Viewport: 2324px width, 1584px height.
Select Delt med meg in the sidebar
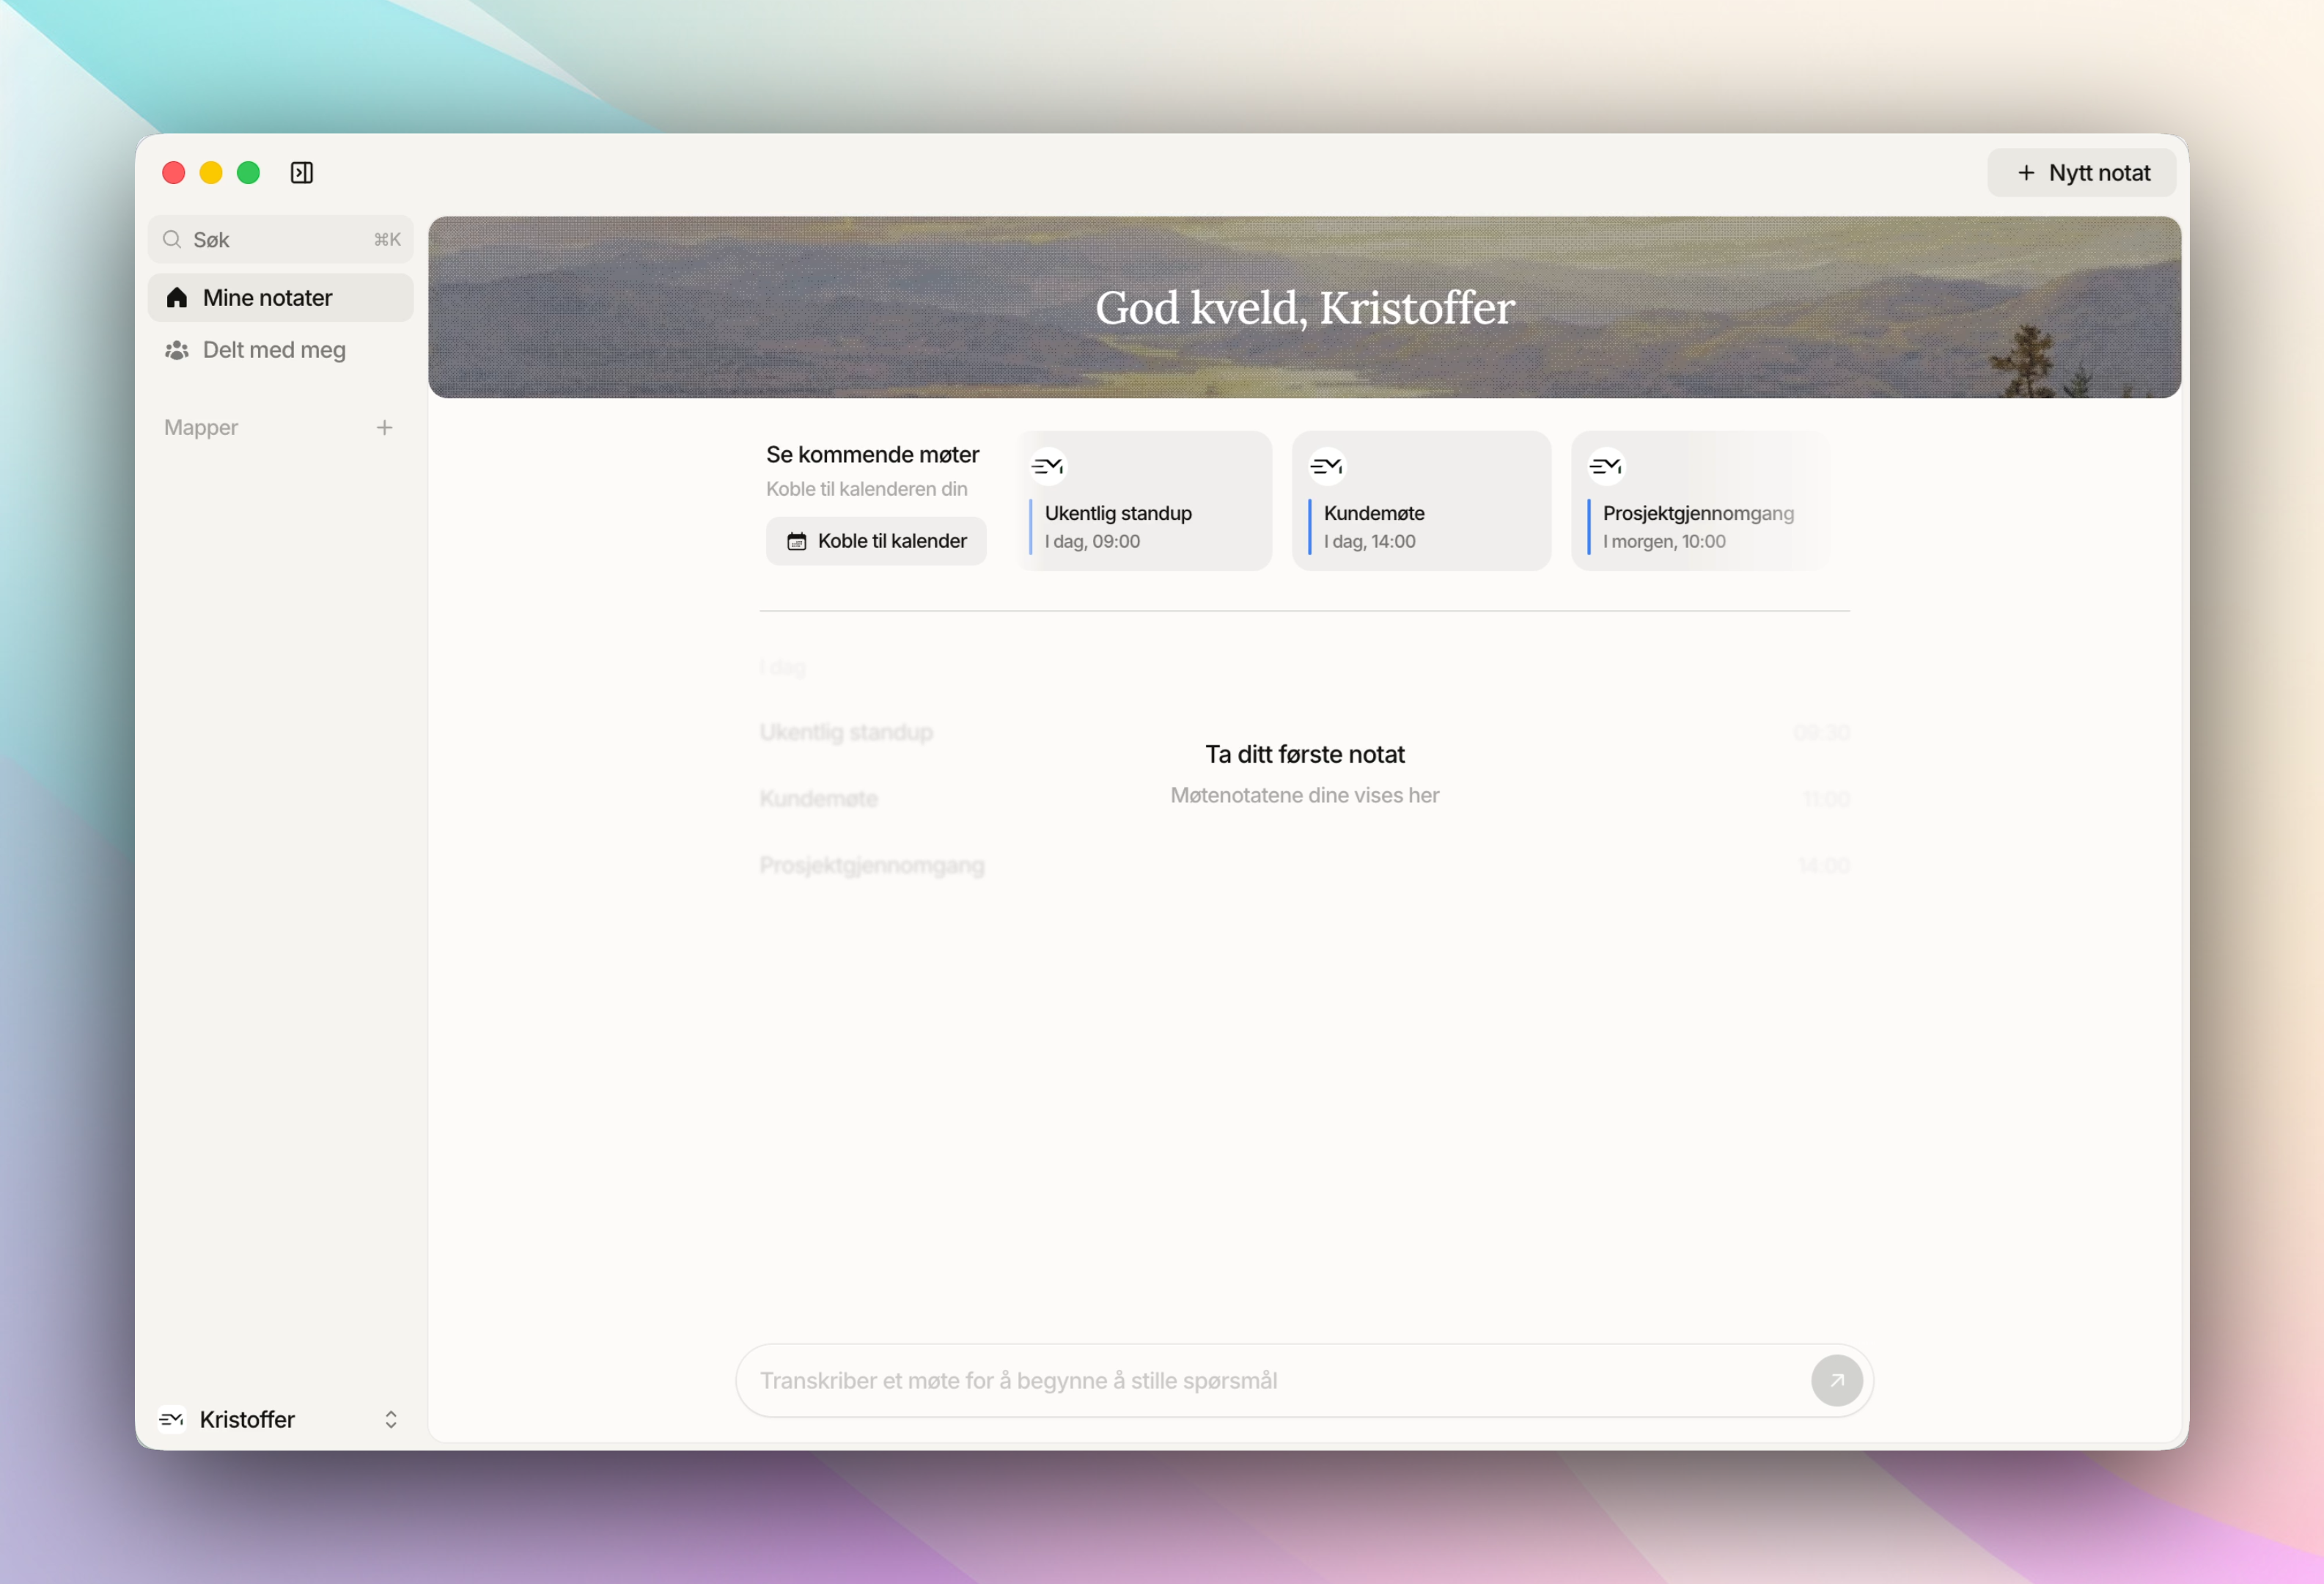click(x=274, y=350)
